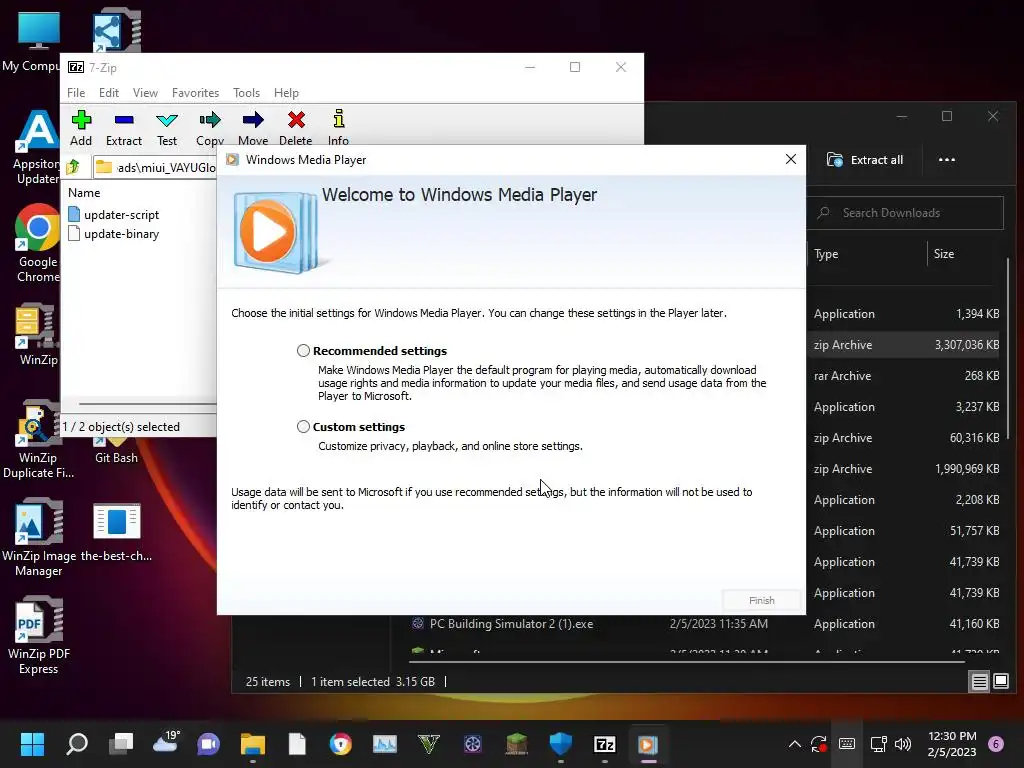
Task: Run Test on archive in 7-Zip
Action: [x=167, y=127]
